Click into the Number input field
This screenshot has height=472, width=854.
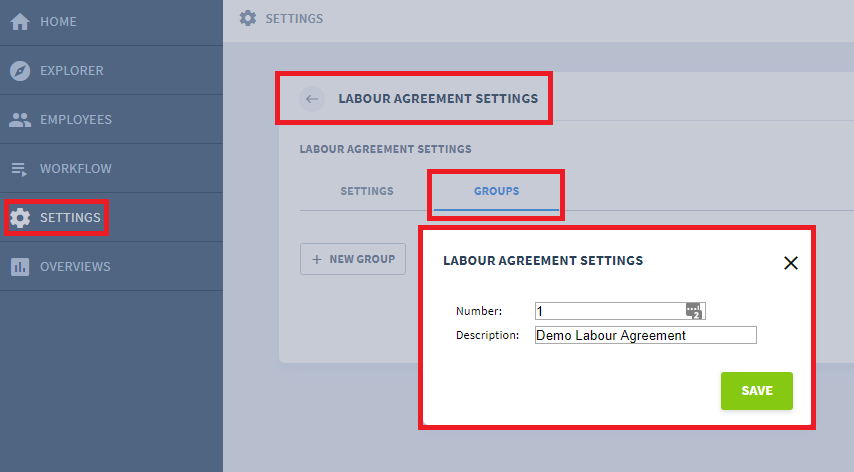[620, 311]
